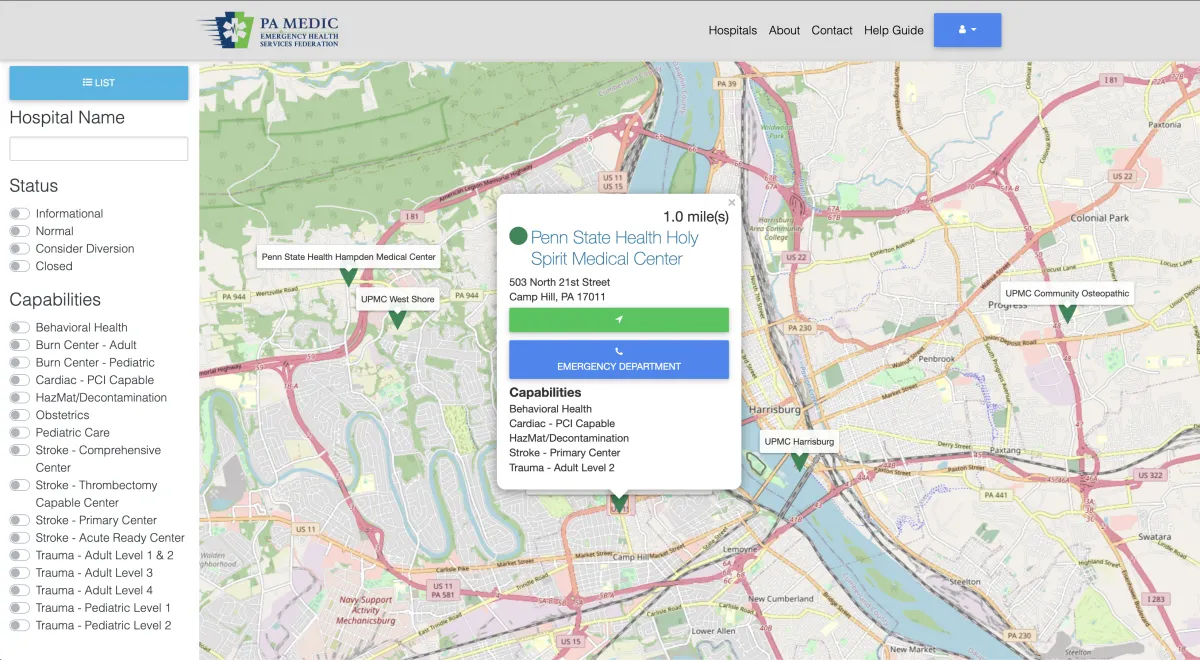The height and width of the screenshot is (660, 1200).
Task: Switch to List view
Action: 99,83
